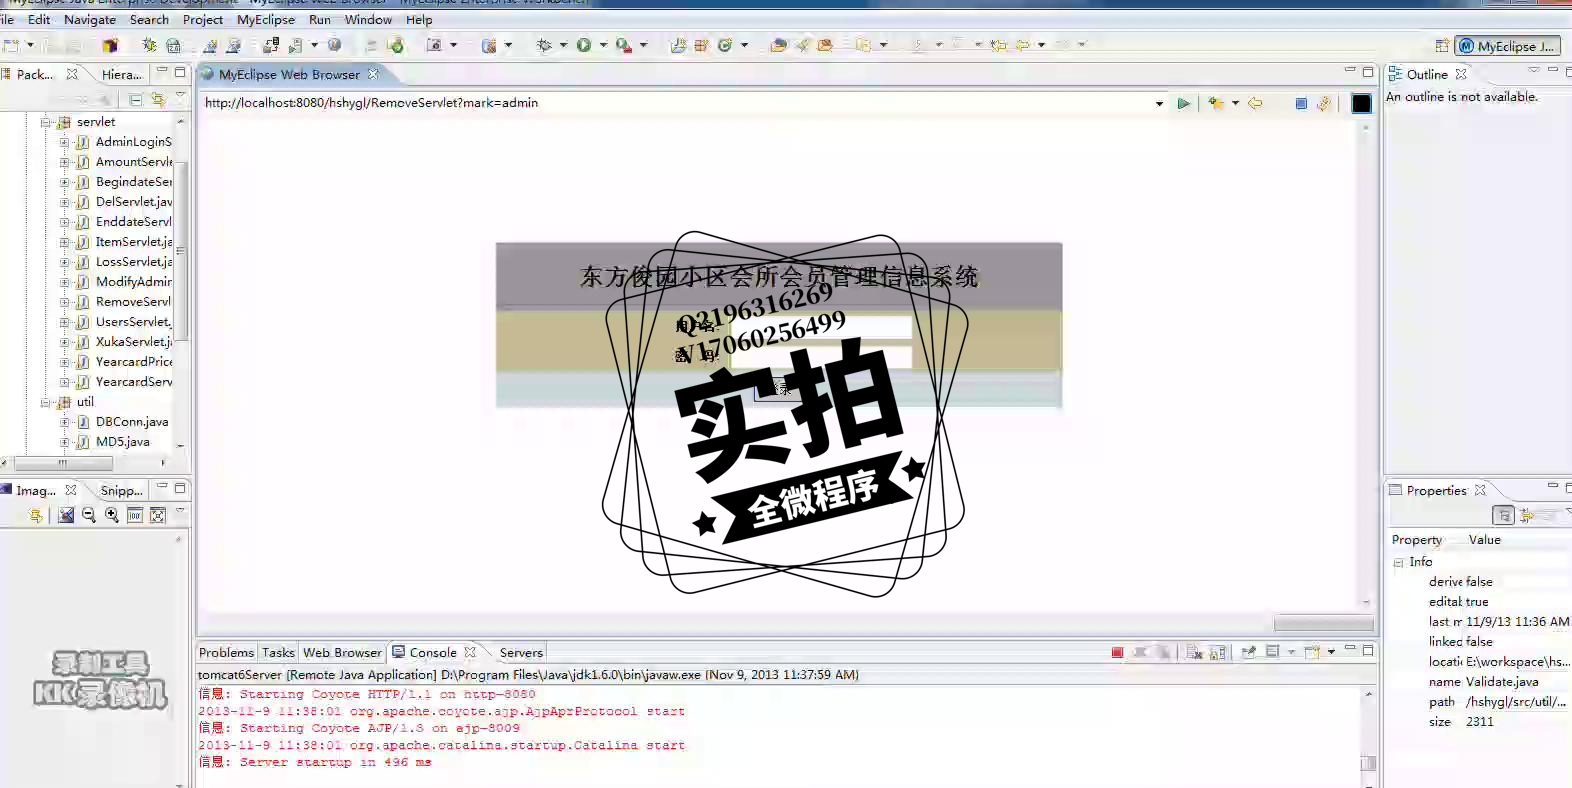1572x788 pixels.
Task: Click the bug-shaped debug icon in main toolbar
Action: coord(544,45)
